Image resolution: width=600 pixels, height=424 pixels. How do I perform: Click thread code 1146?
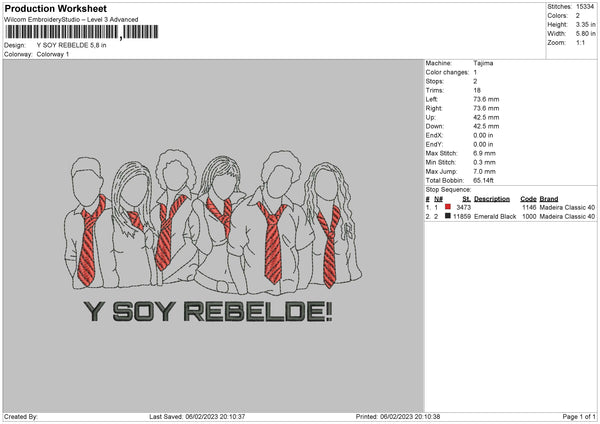529,207
